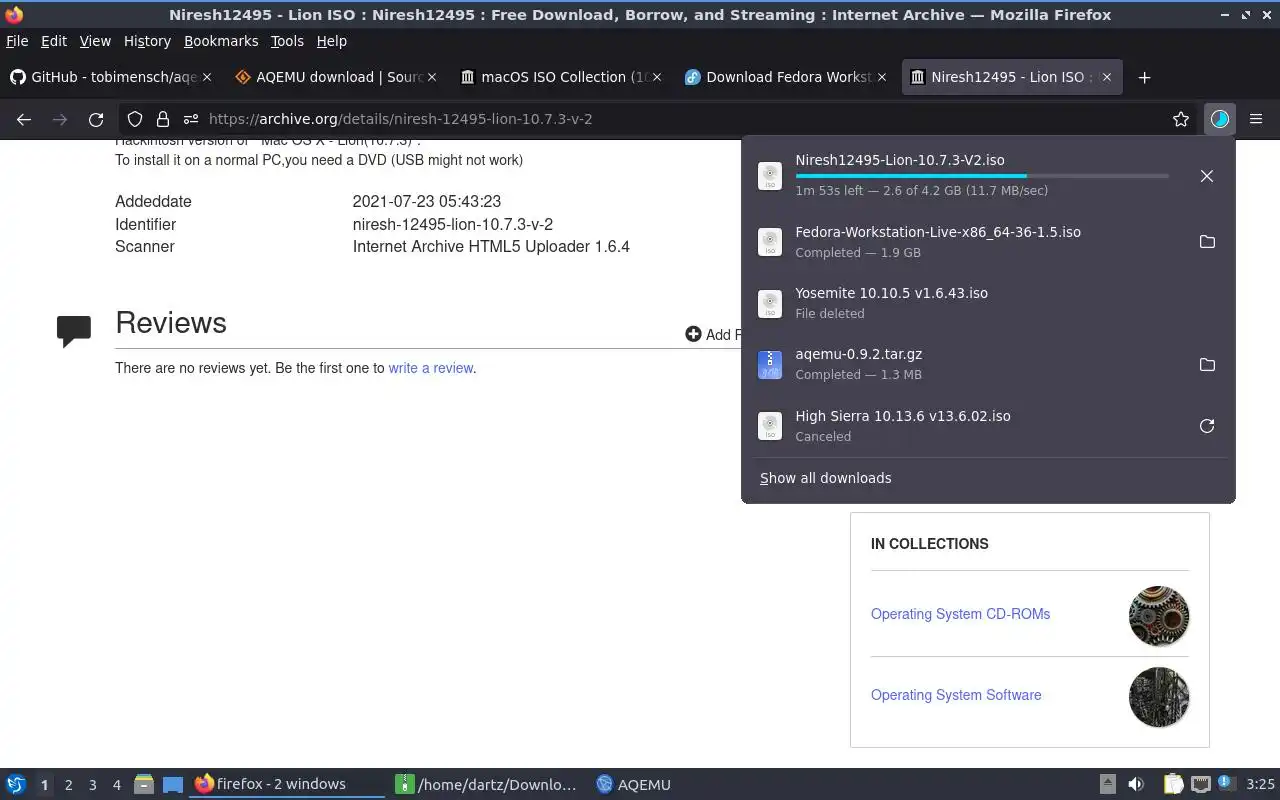
Task: Close the AQEMU download tab
Action: 432,77
